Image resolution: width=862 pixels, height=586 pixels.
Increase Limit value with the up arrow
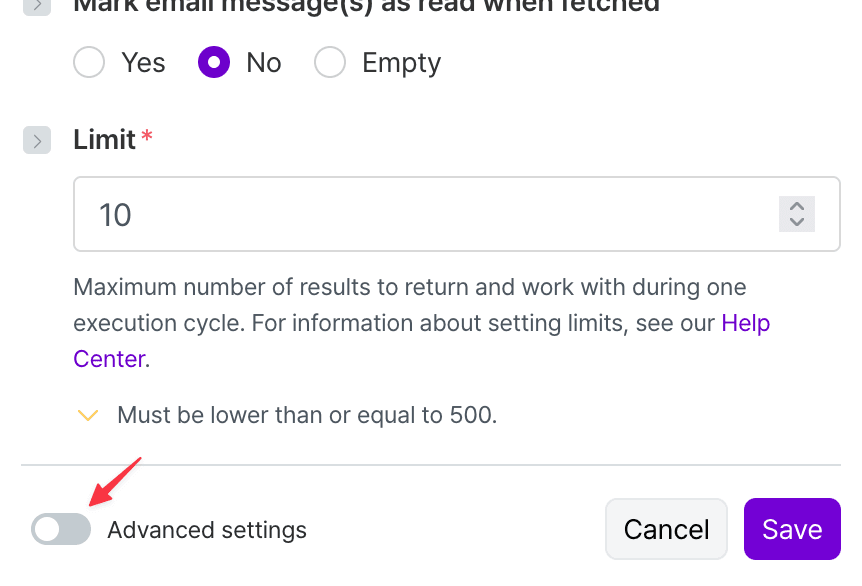tap(797, 206)
